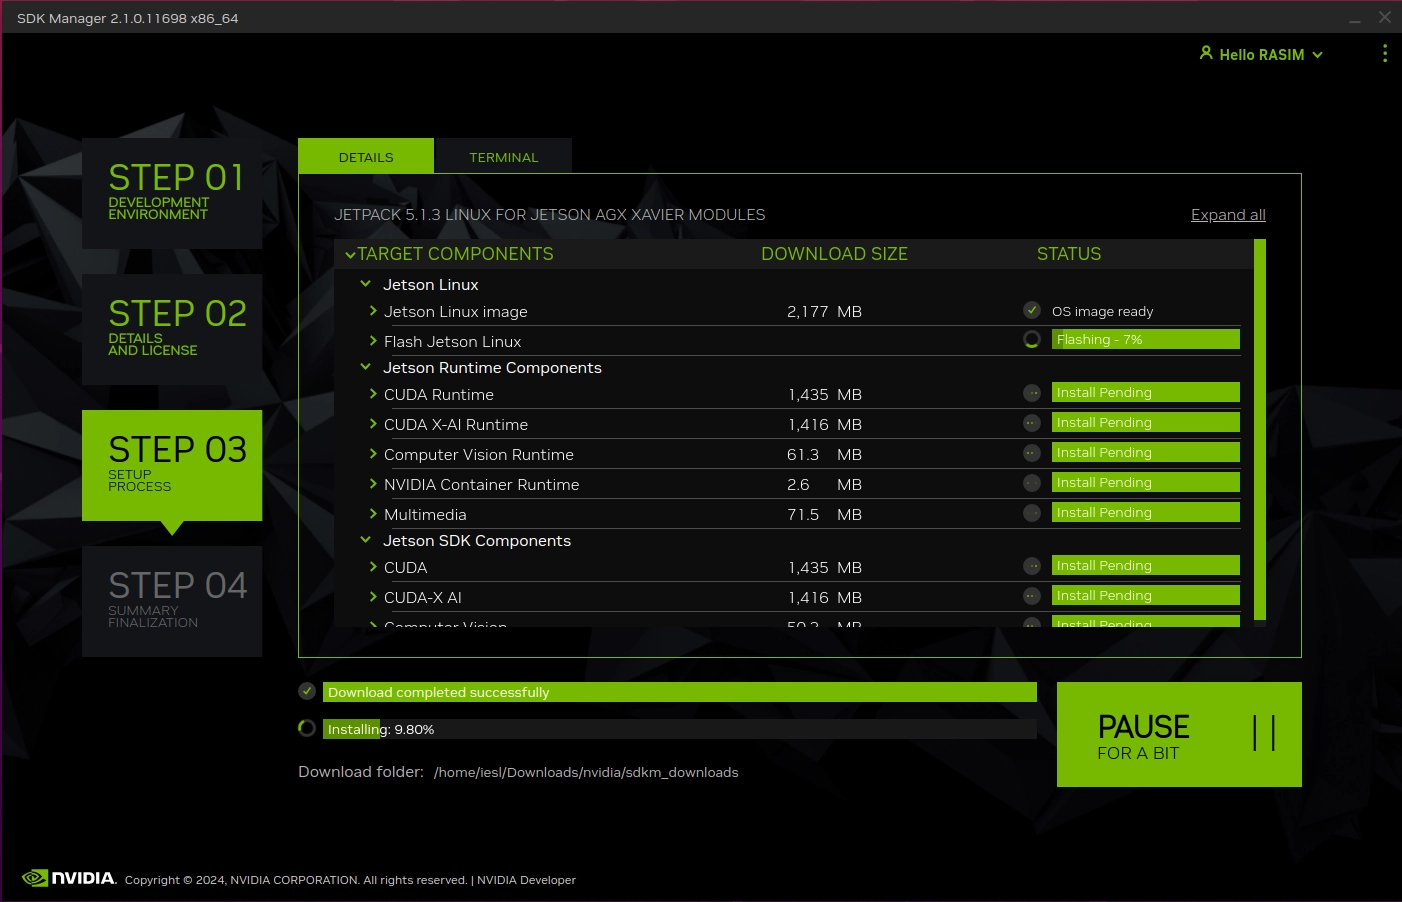Select the Details tab

366,157
